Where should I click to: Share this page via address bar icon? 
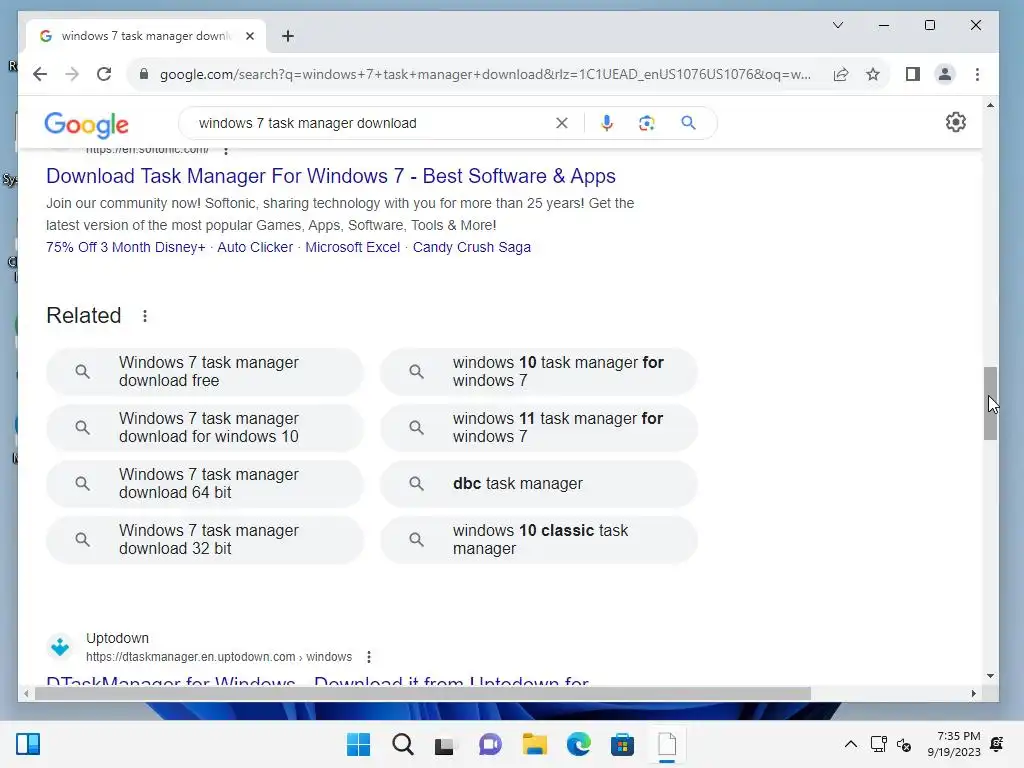[x=840, y=74]
